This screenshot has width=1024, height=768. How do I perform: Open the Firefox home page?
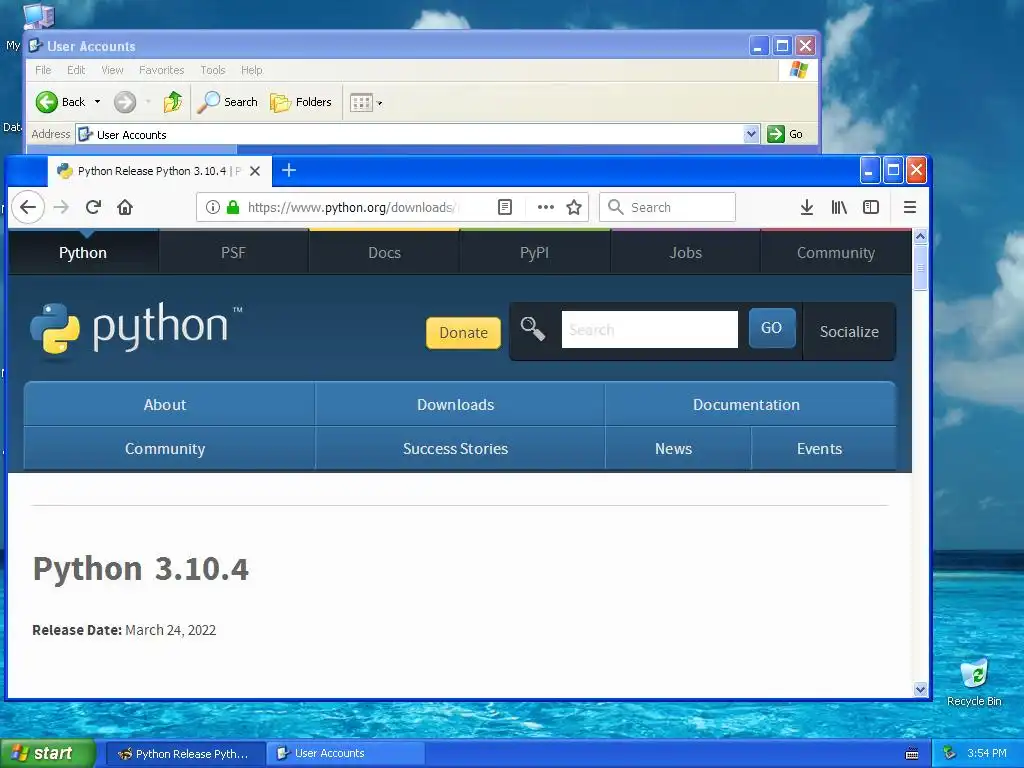(x=125, y=207)
